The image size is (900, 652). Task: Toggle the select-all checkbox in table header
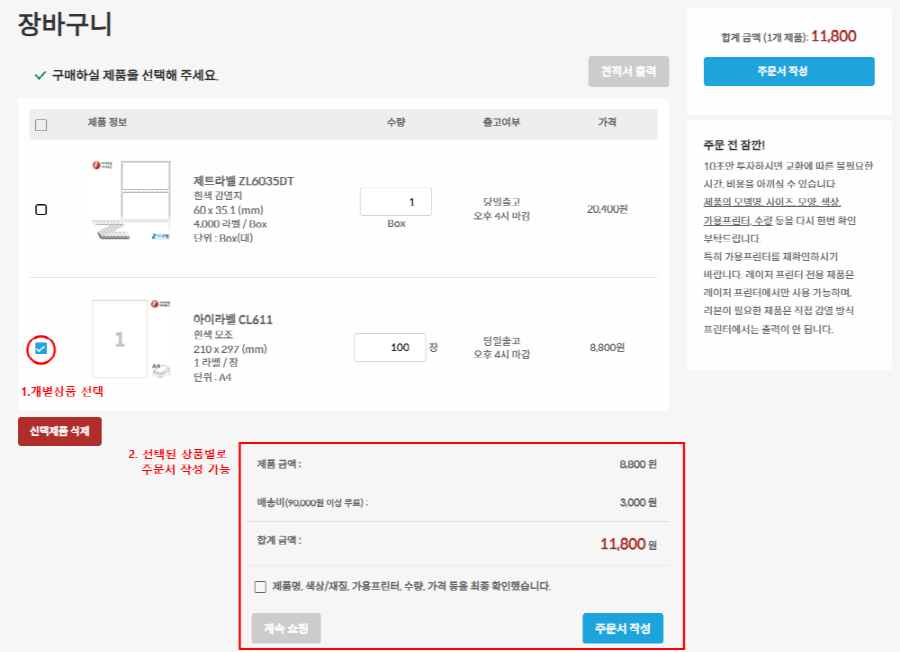click(x=41, y=125)
